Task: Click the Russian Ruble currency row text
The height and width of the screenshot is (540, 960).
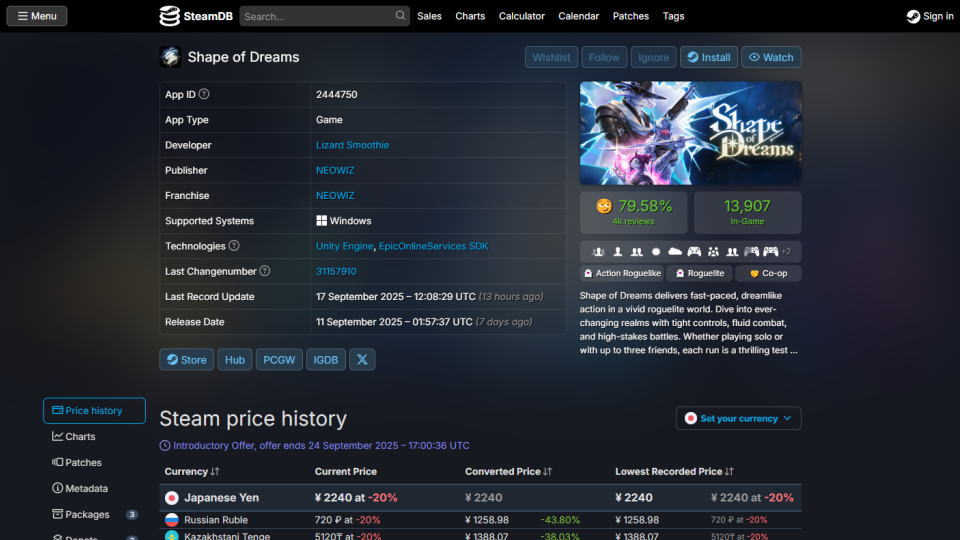Action: pos(216,520)
